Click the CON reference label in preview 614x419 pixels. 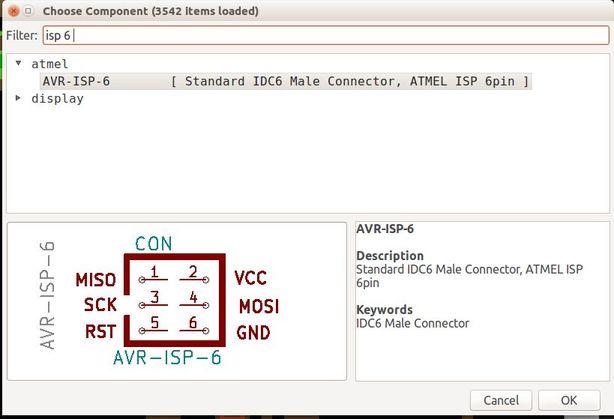click(x=154, y=244)
